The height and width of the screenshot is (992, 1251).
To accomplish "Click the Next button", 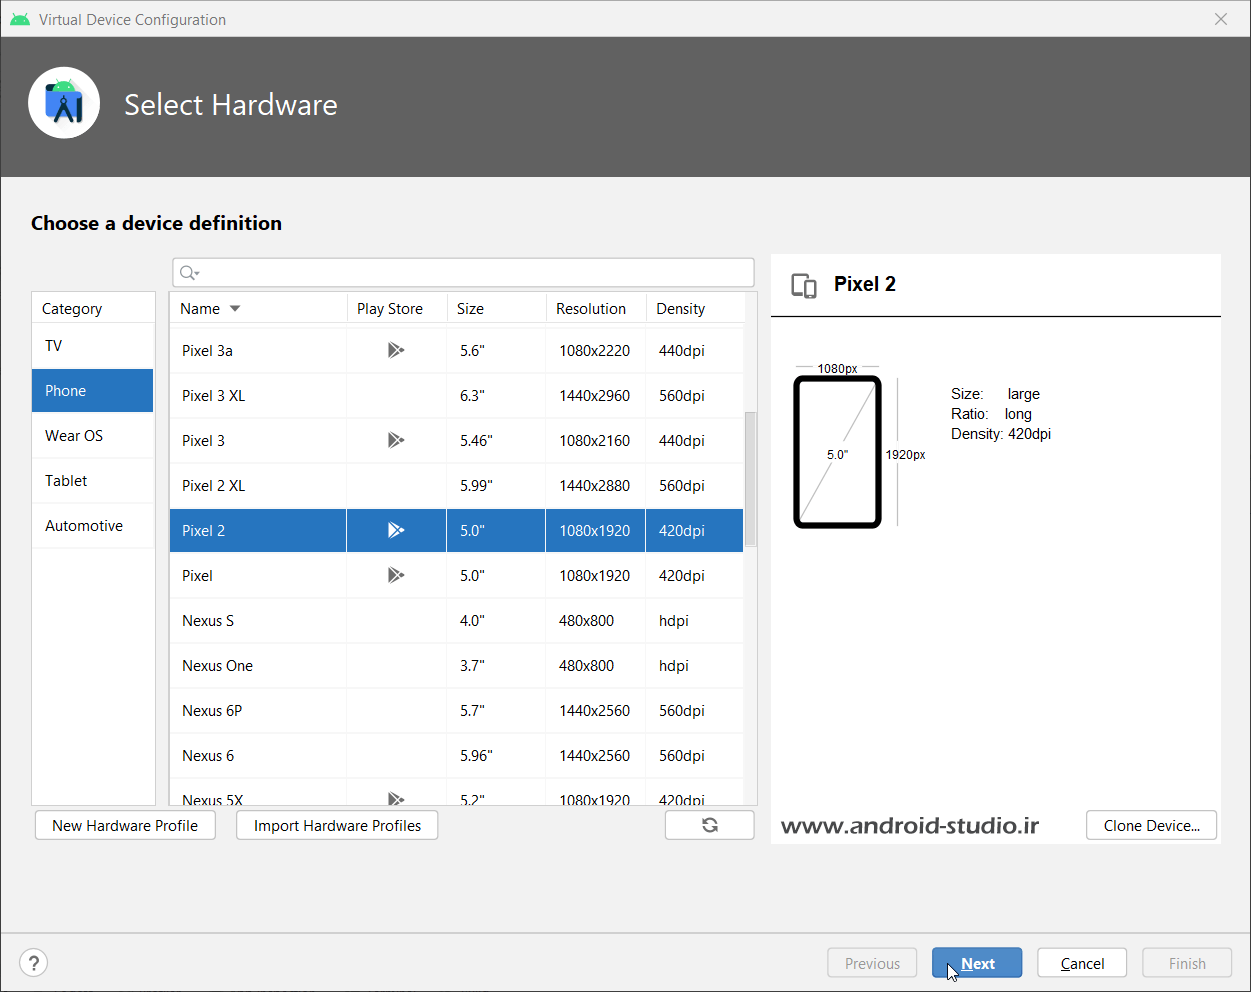I will [977, 963].
